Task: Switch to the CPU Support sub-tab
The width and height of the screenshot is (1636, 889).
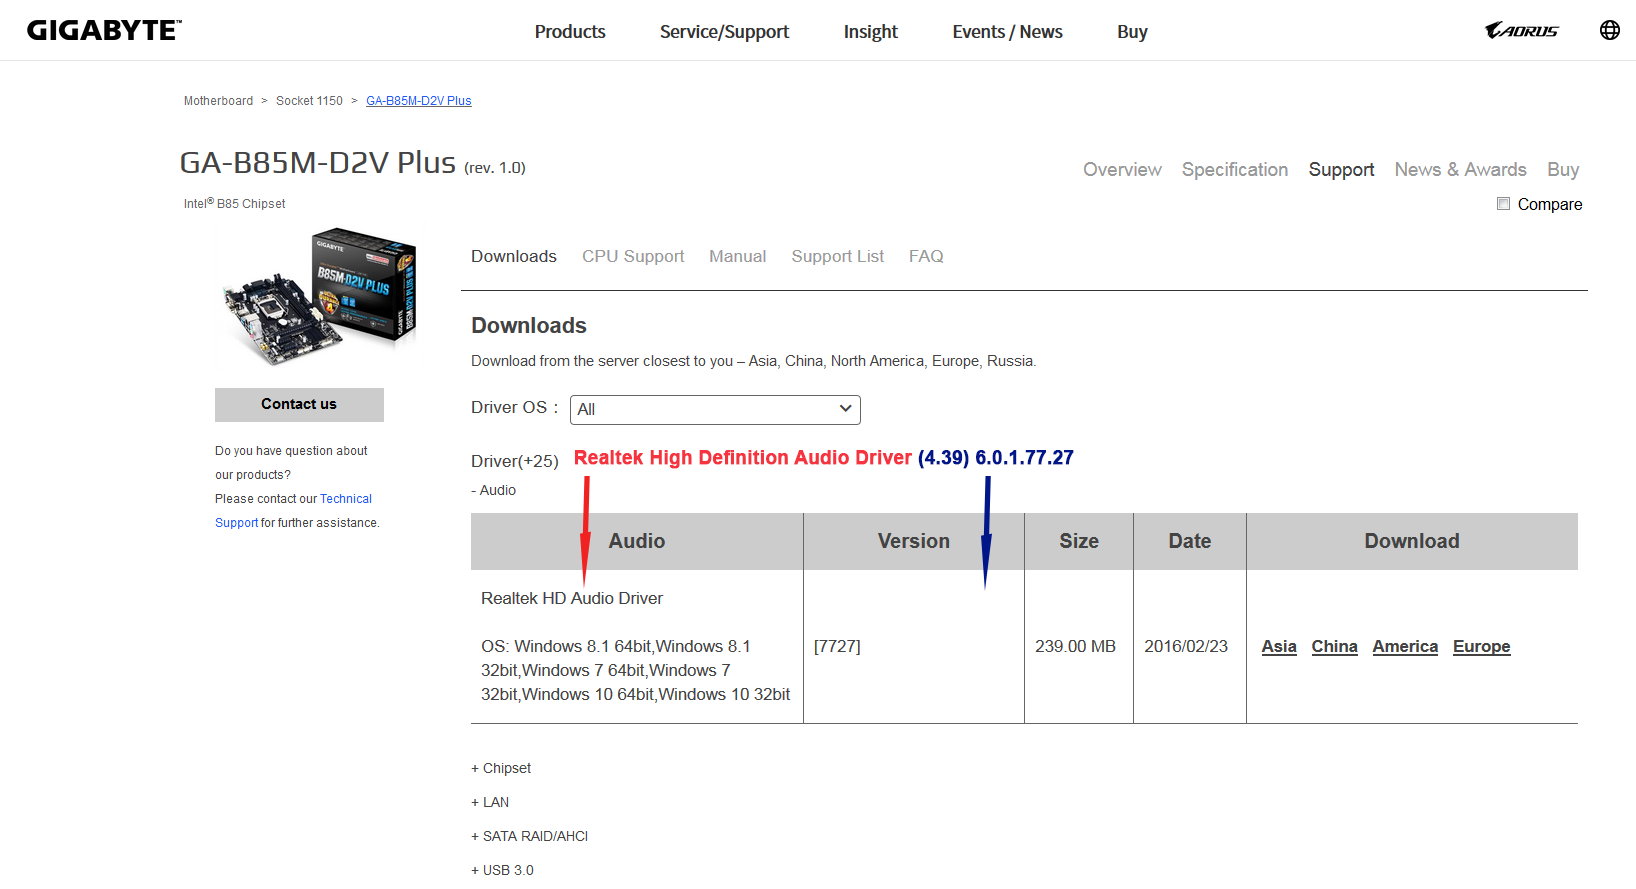Action: 633,256
